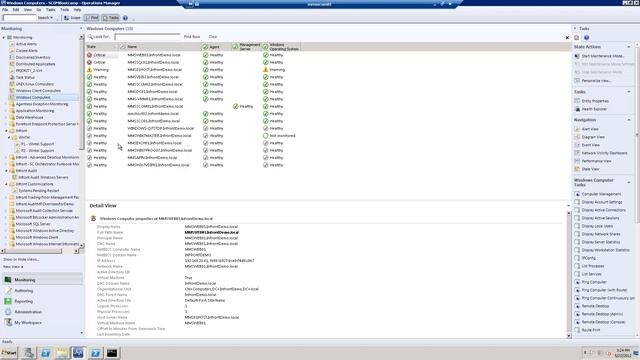Select Windows Client Computers in the tree
The width and height of the screenshot is (640, 360).
[x=38, y=91]
